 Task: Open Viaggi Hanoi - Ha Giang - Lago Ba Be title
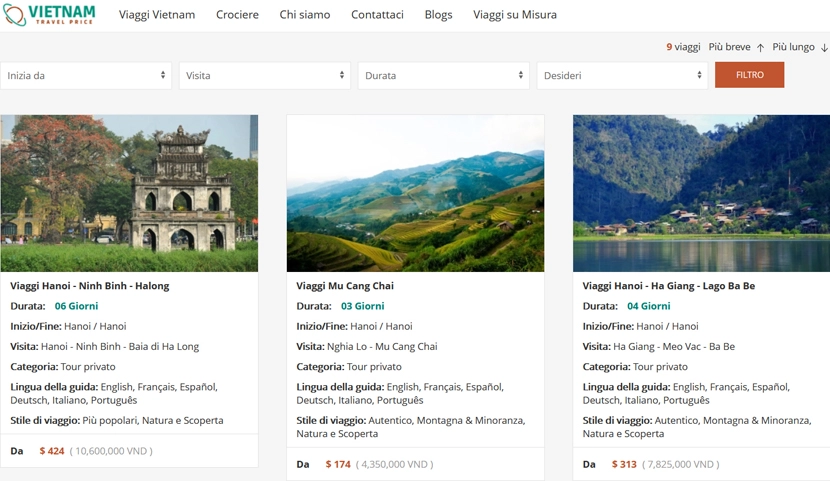[669, 286]
